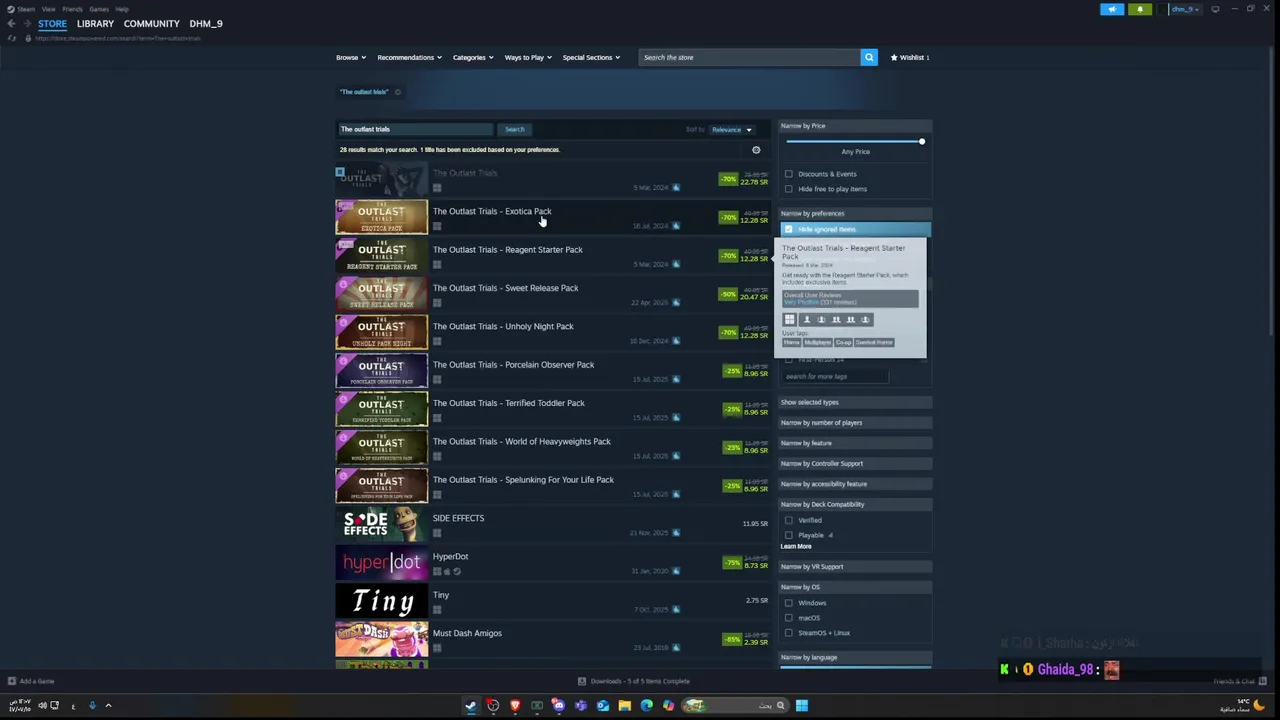Open the Special Sections dropdown

point(591,57)
